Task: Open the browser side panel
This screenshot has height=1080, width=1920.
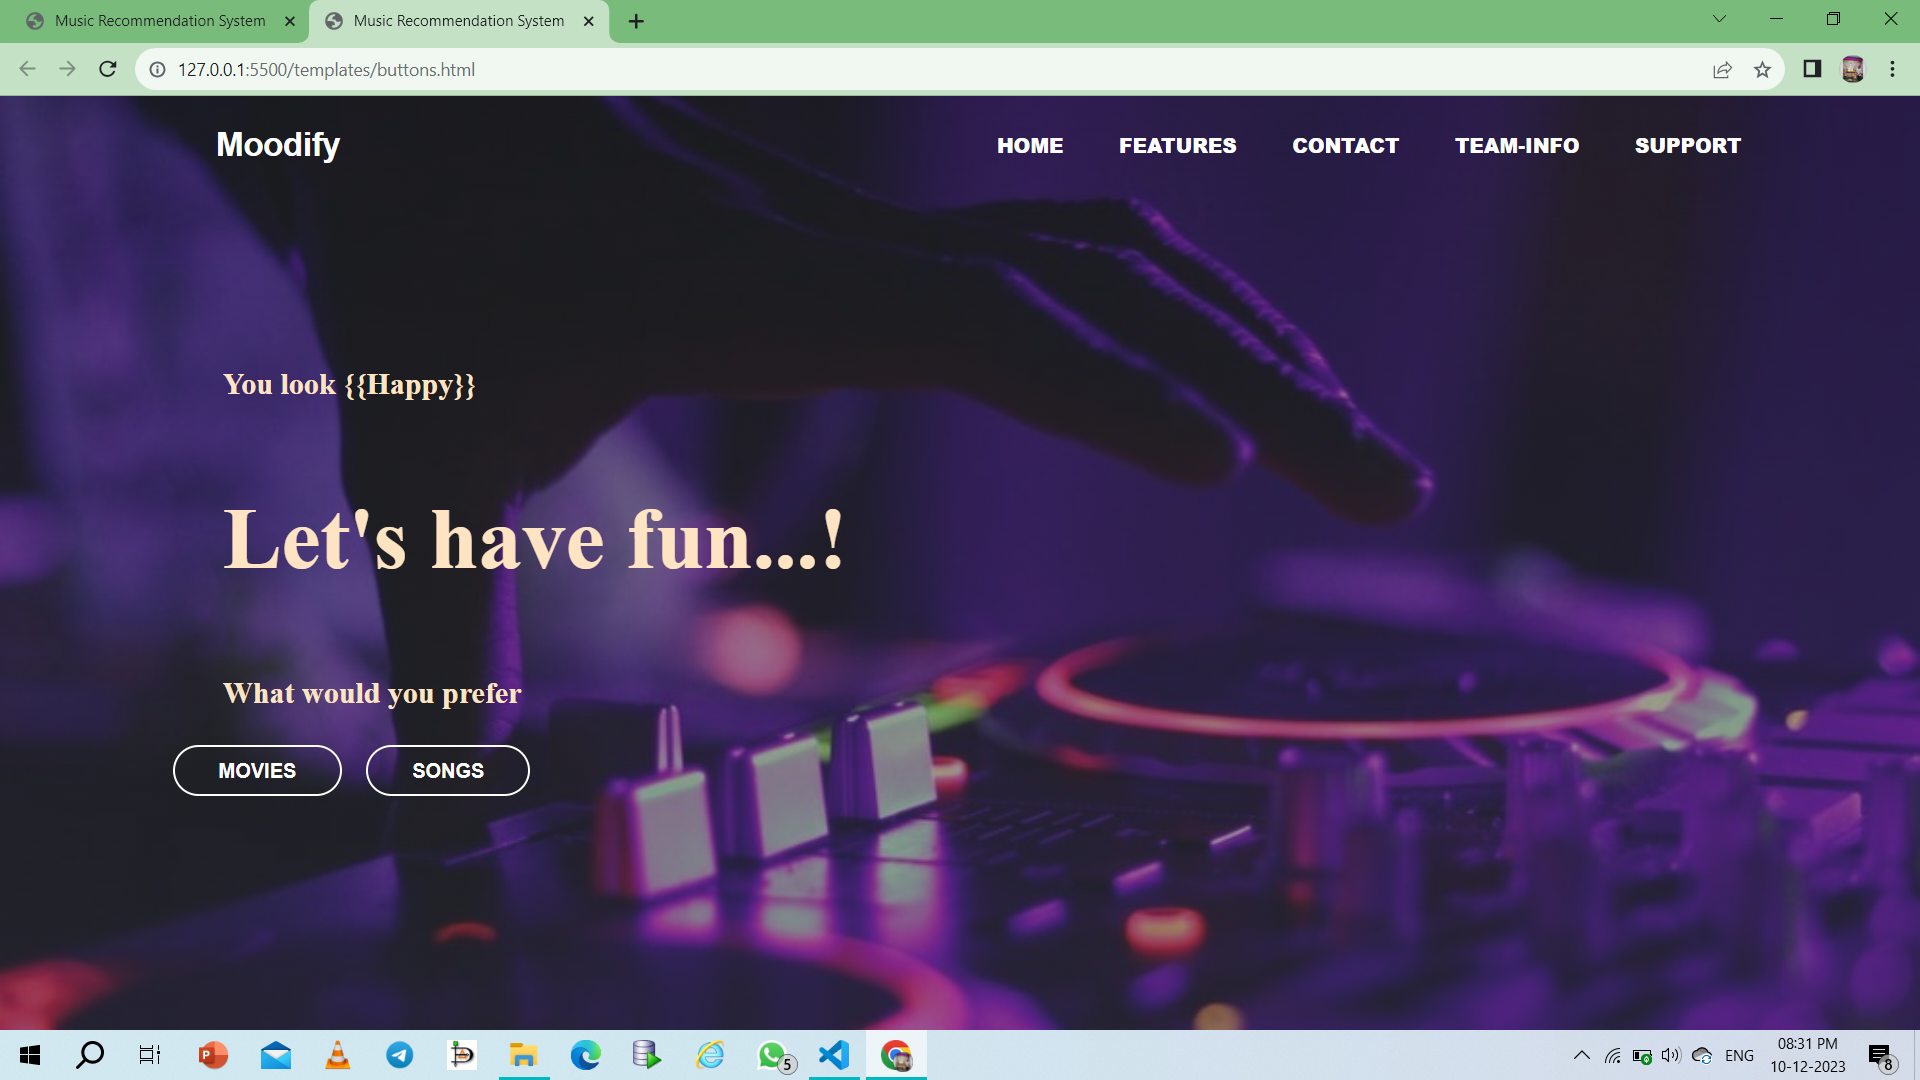Action: click(1812, 69)
